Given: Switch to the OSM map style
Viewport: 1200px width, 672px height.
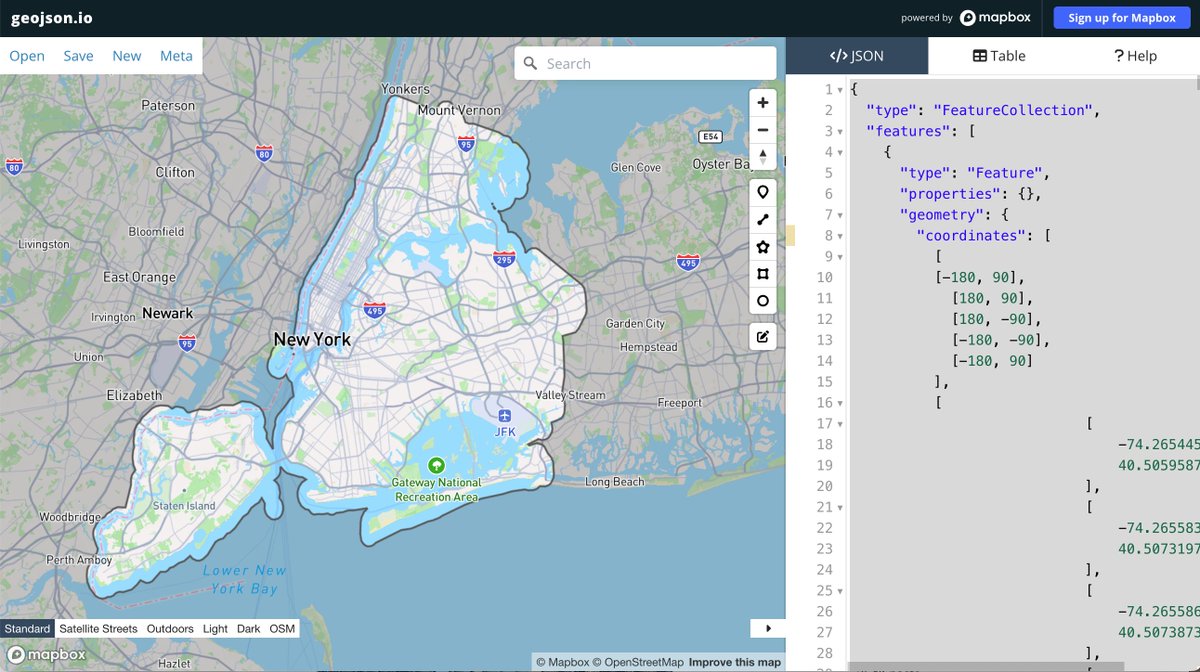Looking at the screenshot, I should pos(282,629).
